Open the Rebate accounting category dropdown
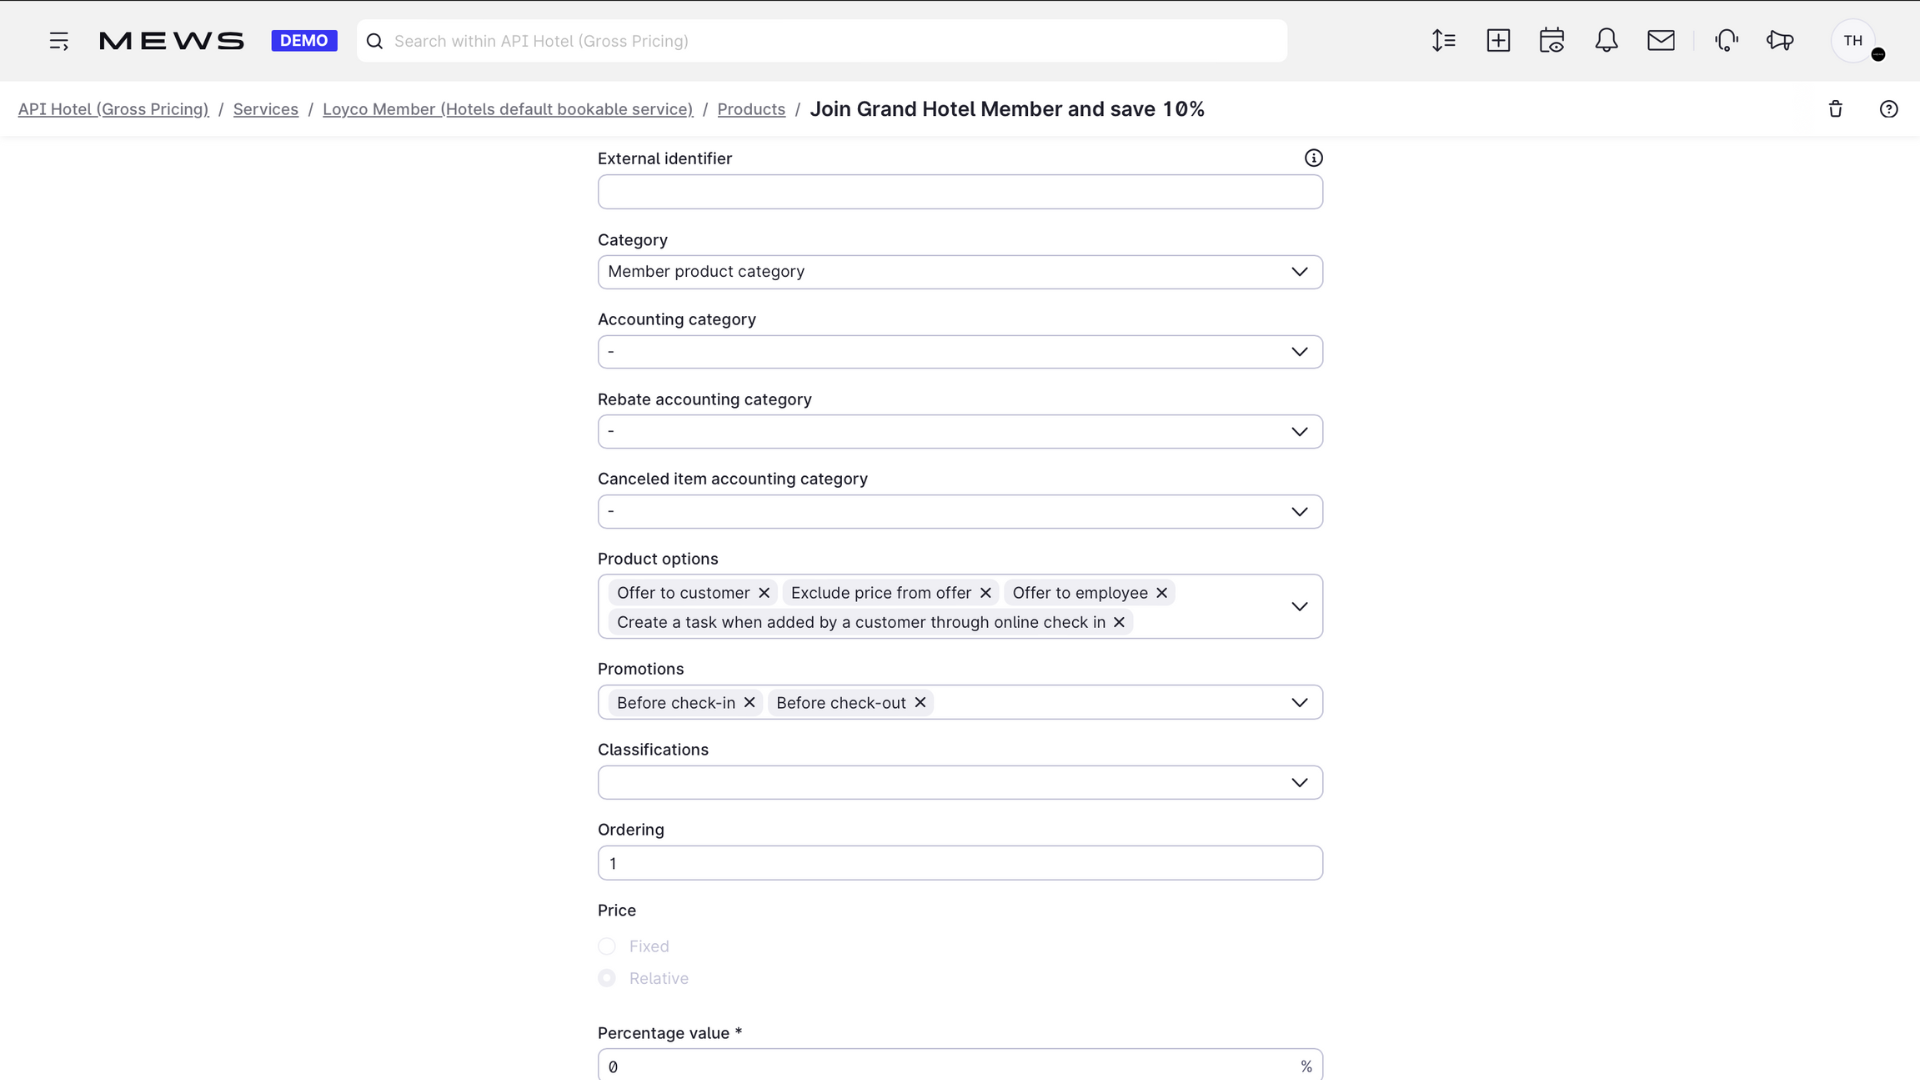The width and height of the screenshot is (1920, 1080). pyautogui.click(x=960, y=432)
